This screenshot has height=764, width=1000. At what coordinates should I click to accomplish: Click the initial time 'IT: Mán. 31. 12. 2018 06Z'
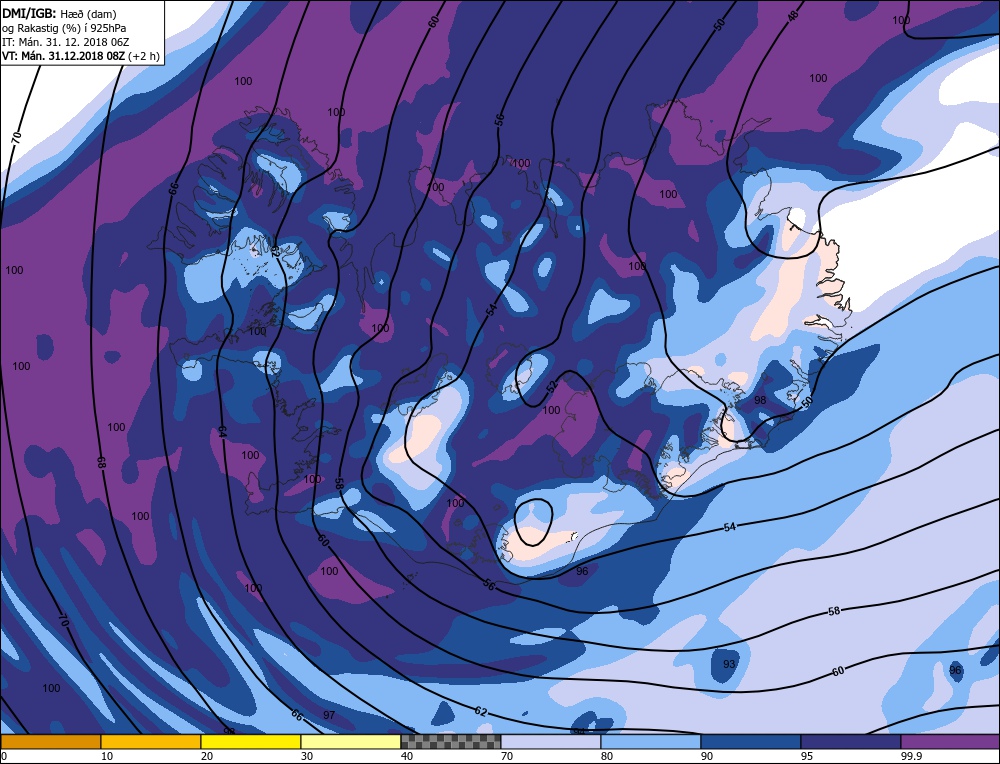66,42
